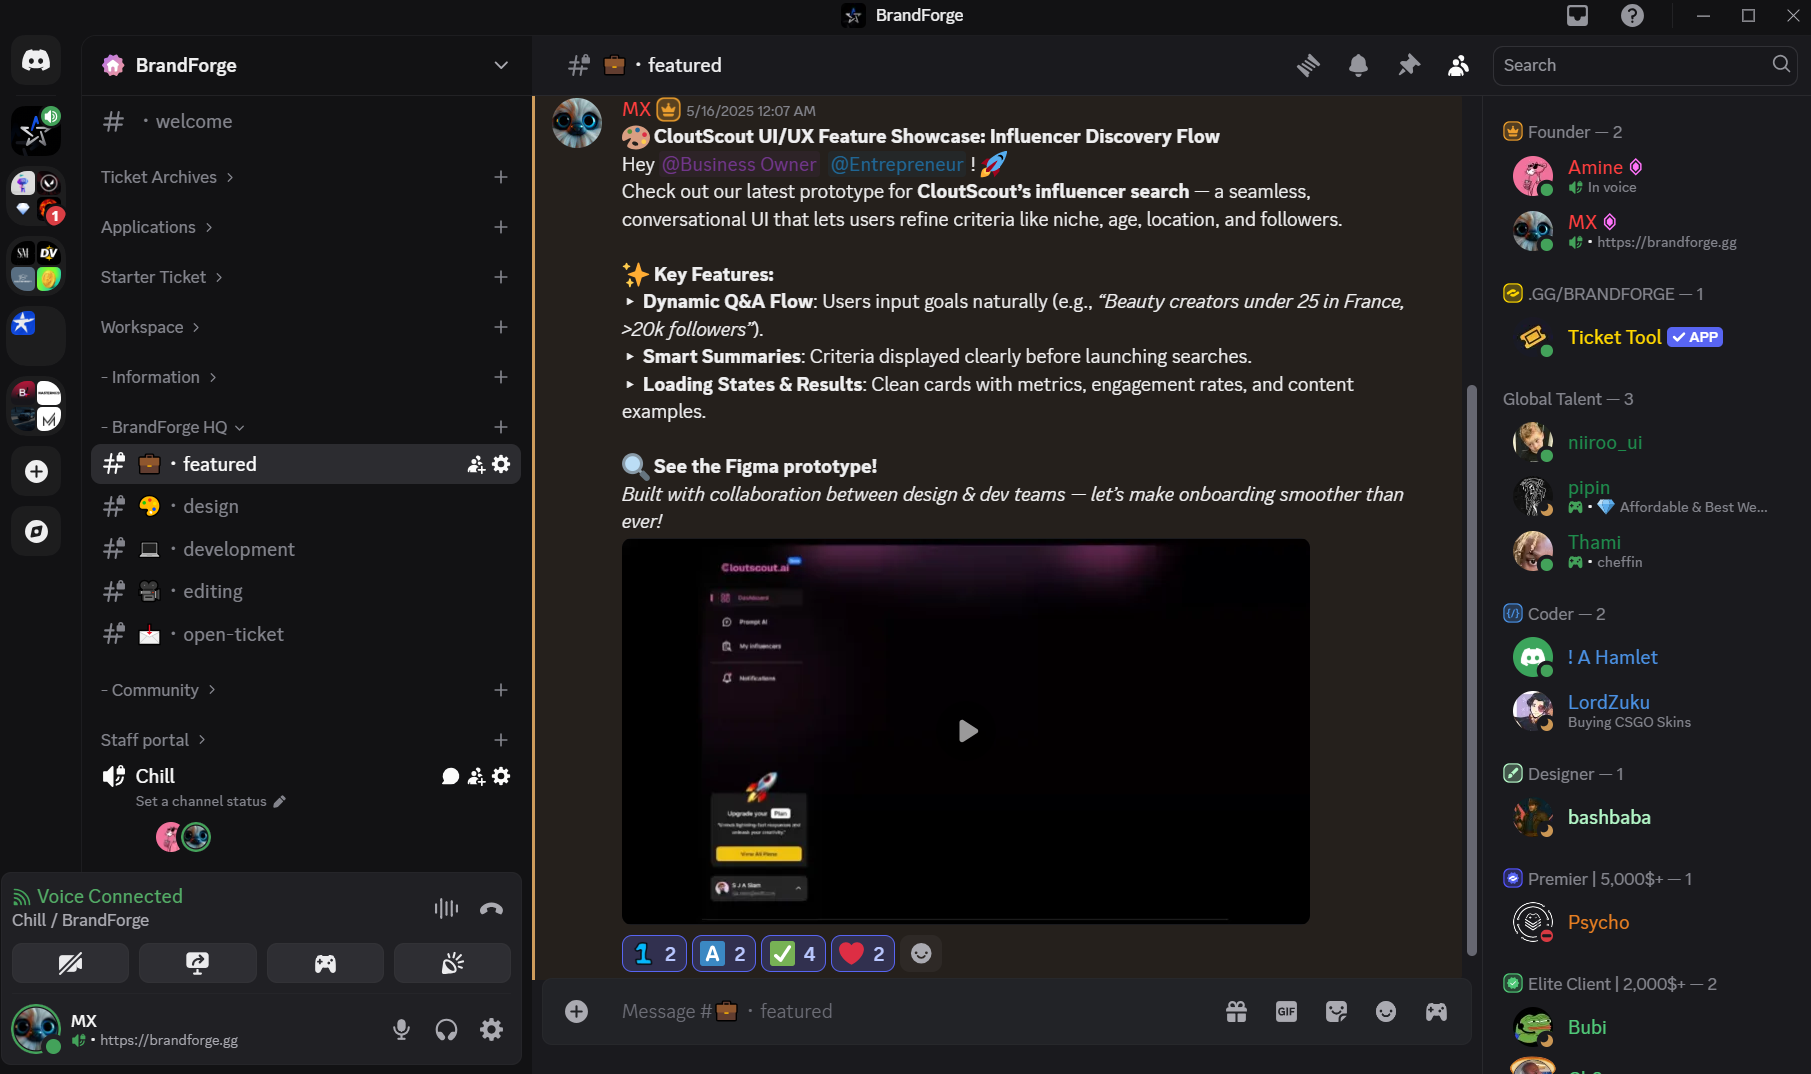Expand Information category
This screenshot has height=1074, width=1811.
pyautogui.click(x=159, y=377)
